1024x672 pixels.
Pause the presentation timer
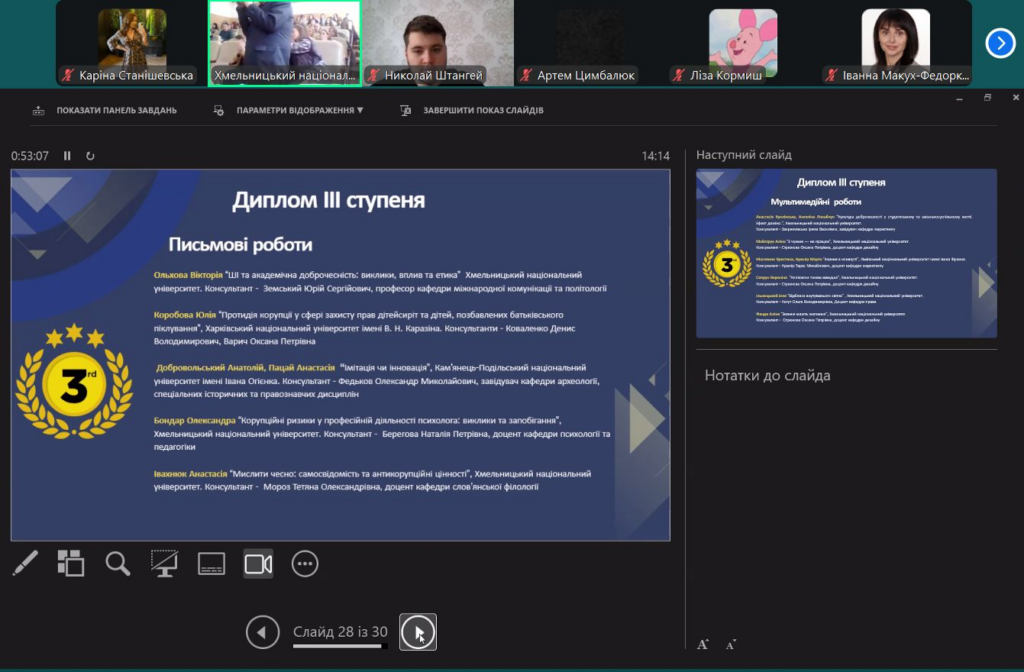tap(68, 156)
